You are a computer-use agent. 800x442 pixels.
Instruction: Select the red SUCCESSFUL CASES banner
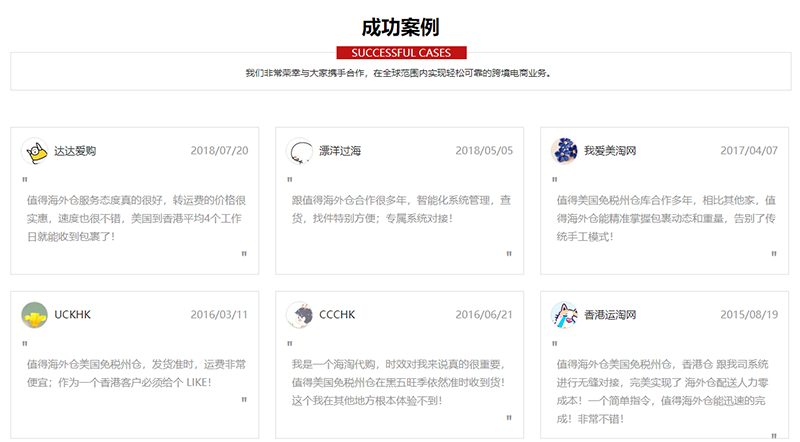[401, 53]
